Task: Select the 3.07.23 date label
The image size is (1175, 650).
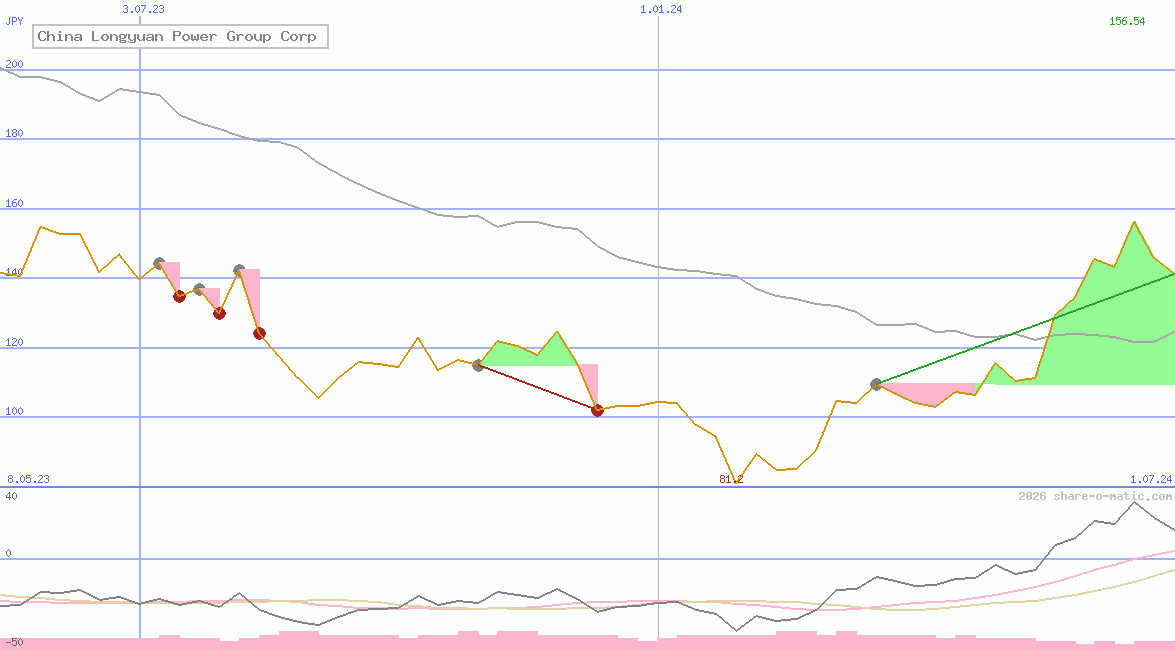Action: tap(143, 9)
